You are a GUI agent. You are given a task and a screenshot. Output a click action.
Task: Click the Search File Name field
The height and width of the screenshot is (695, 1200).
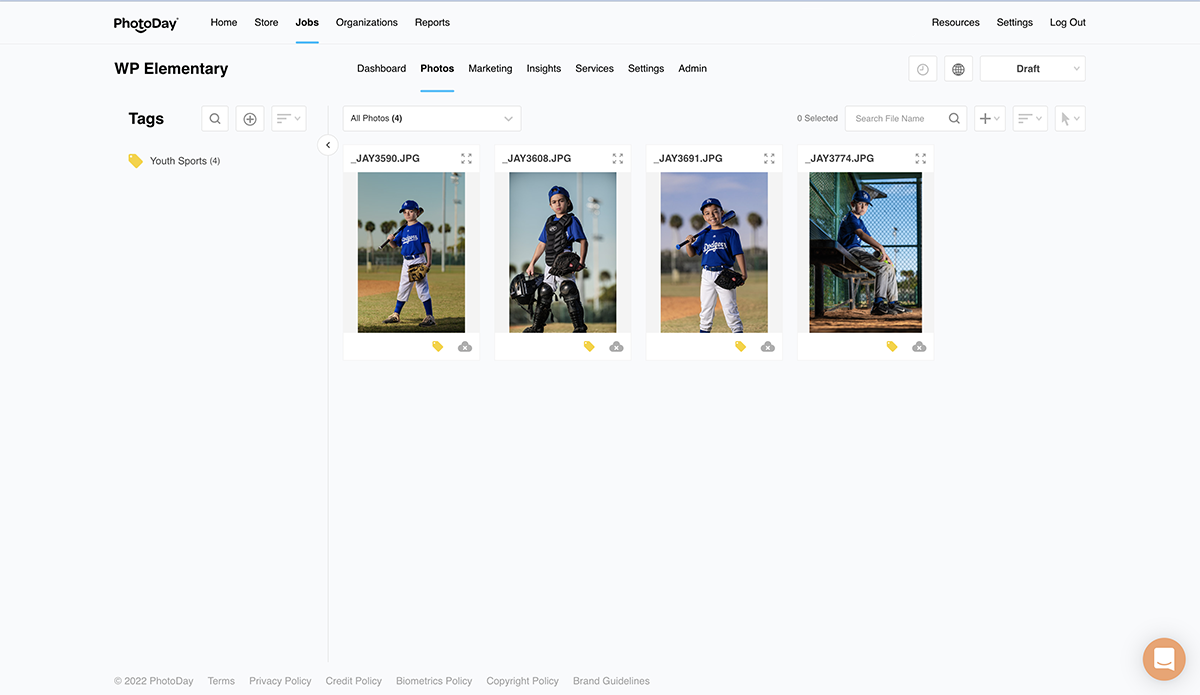click(895, 119)
